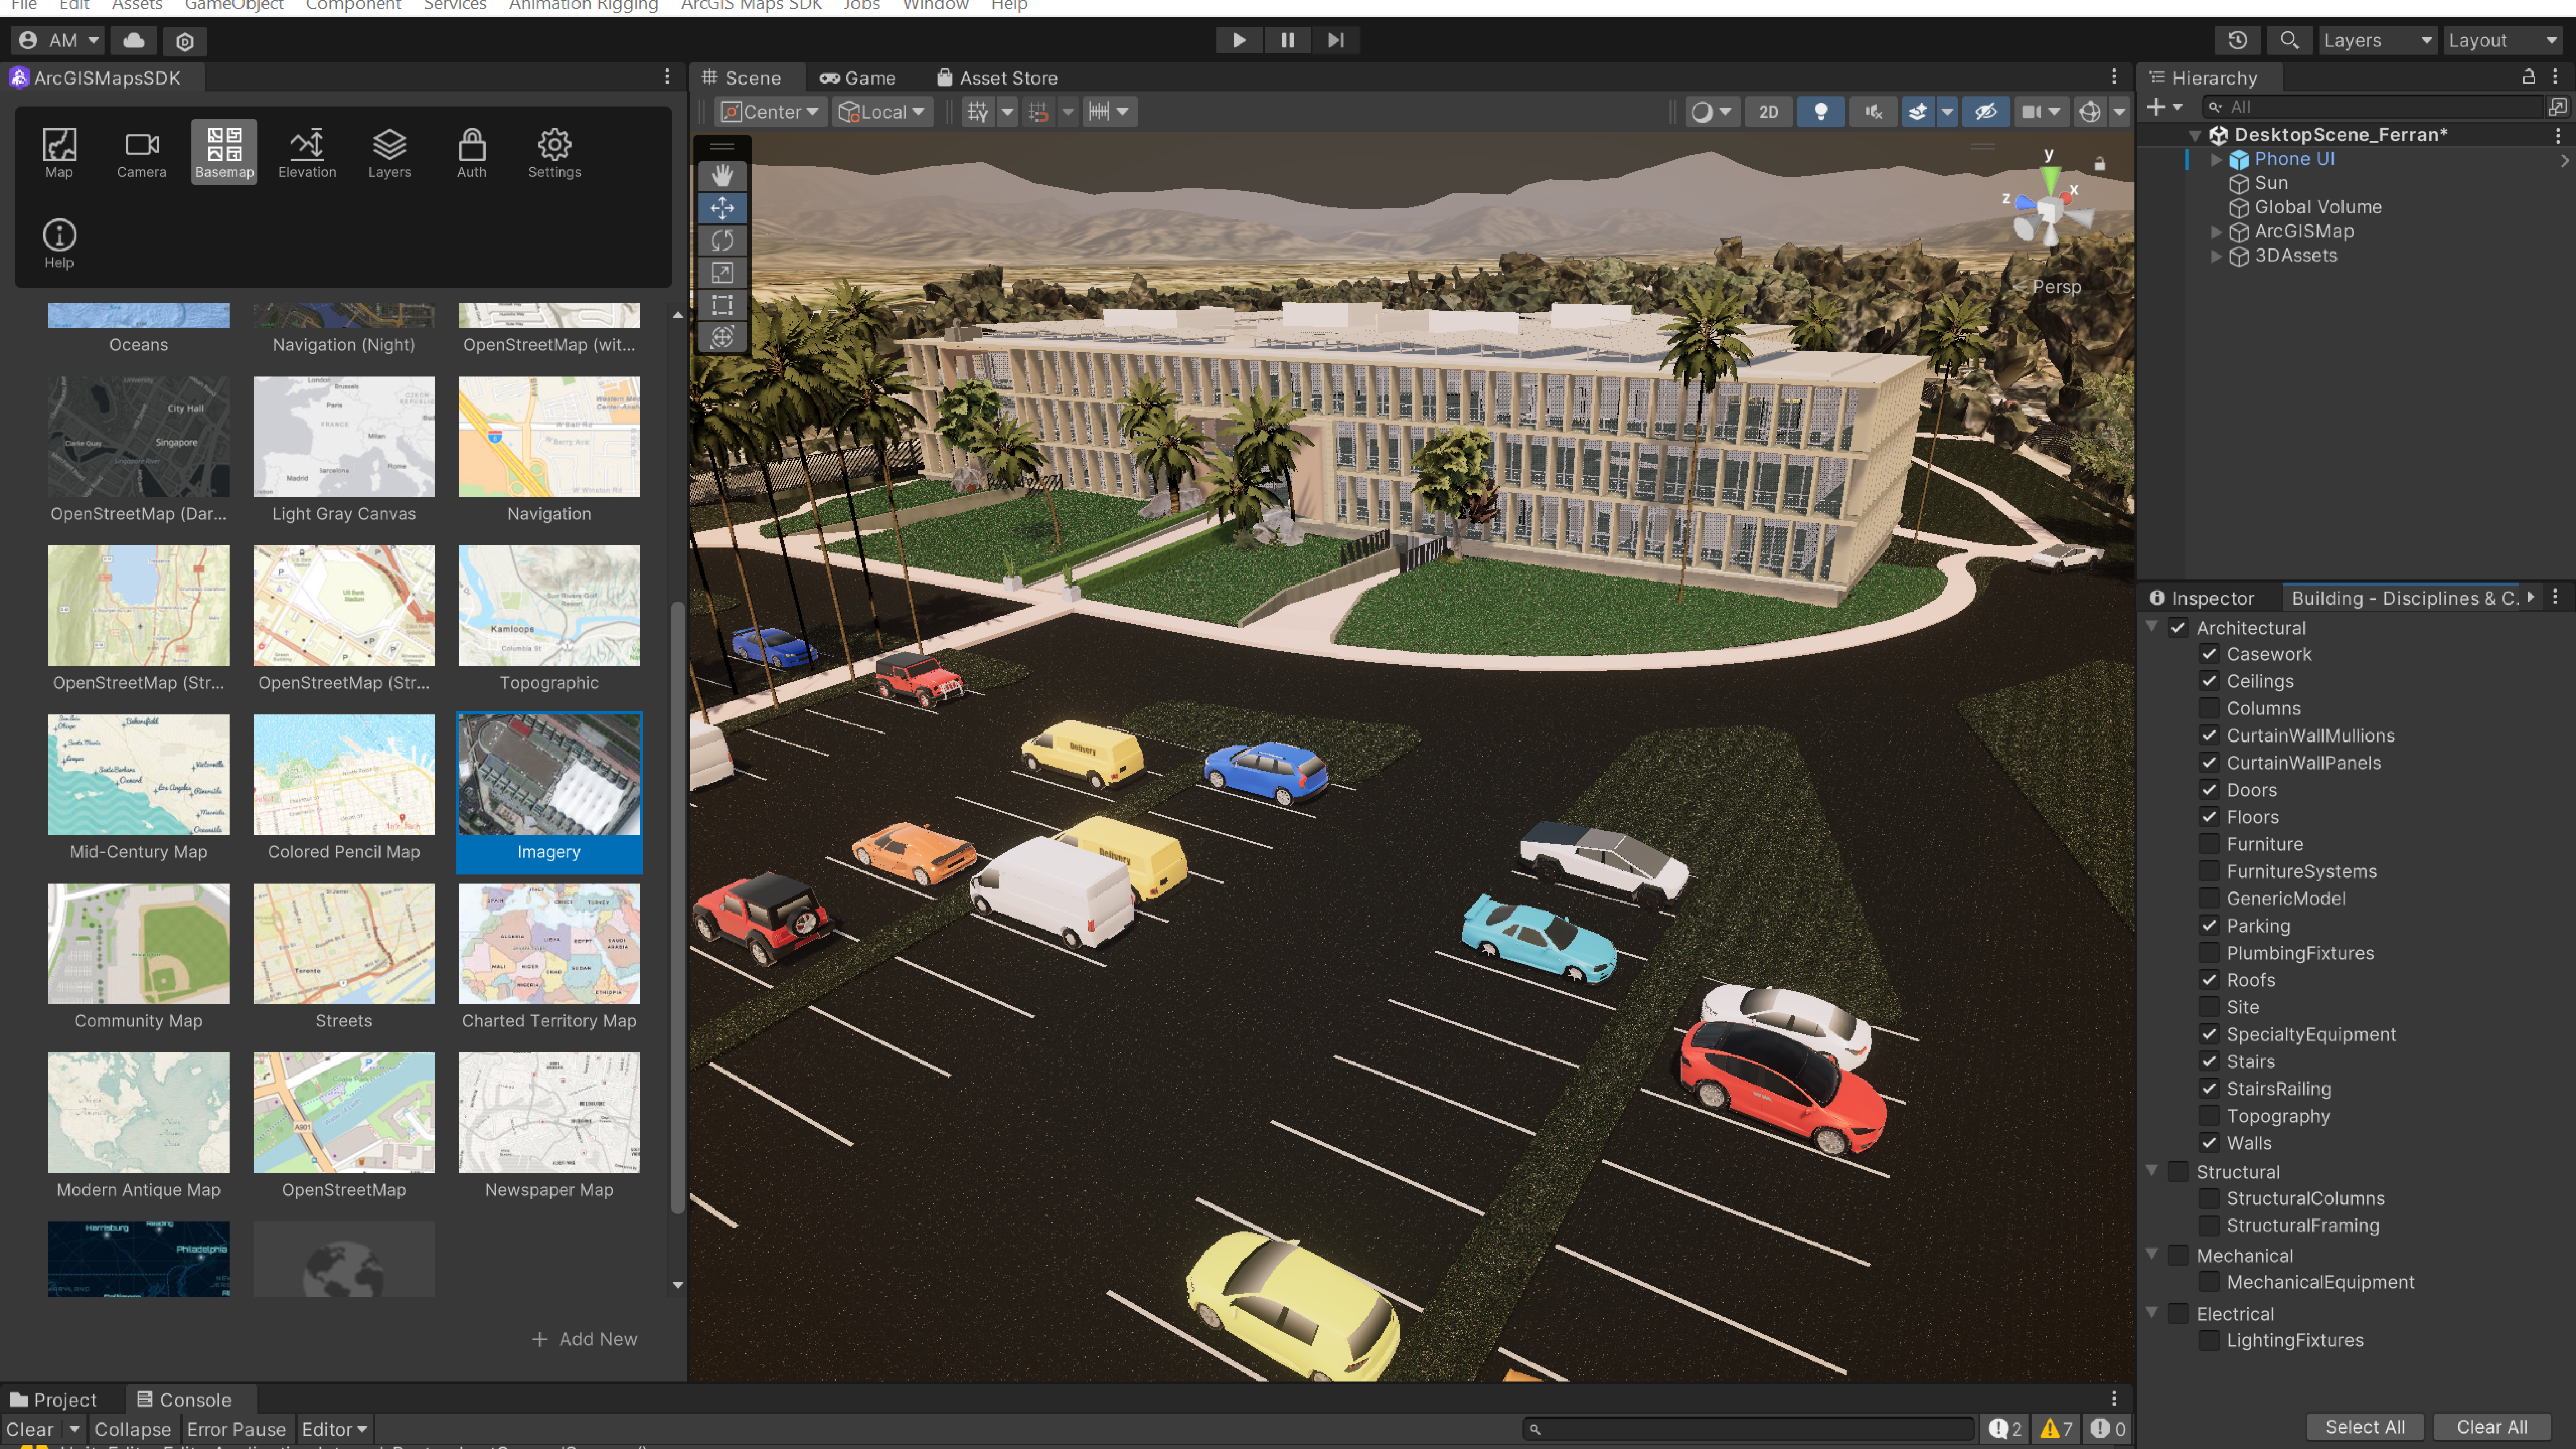The width and height of the screenshot is (2576, 1449).
Task: Uncheck the Parking checkbox
Action: tap(2209, 926)
